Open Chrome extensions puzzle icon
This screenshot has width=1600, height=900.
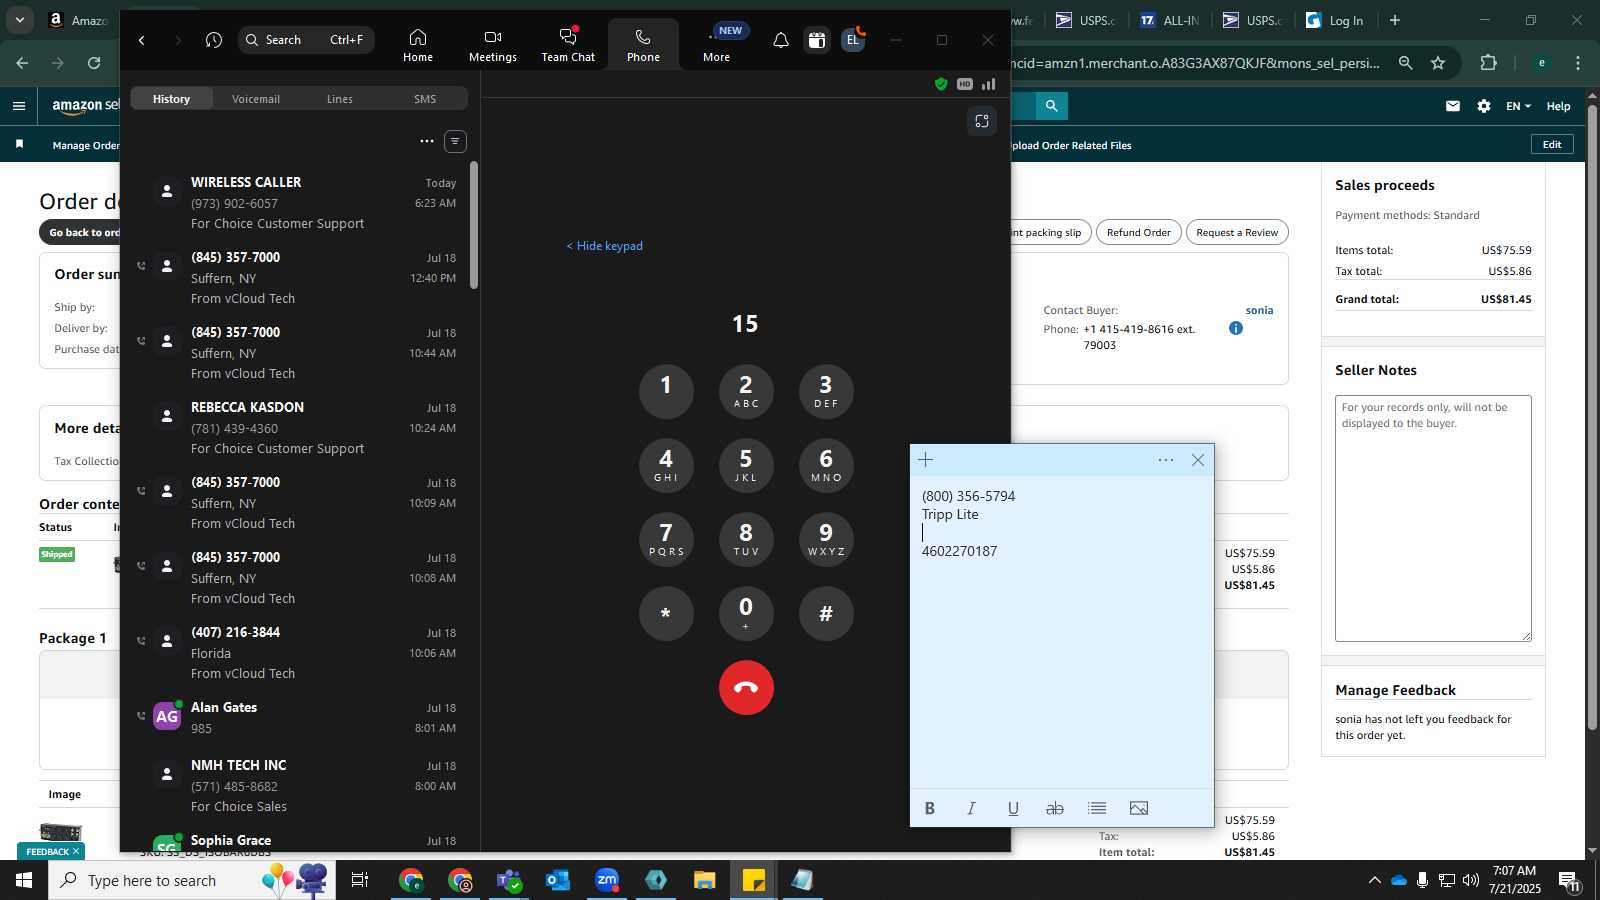1489,63
